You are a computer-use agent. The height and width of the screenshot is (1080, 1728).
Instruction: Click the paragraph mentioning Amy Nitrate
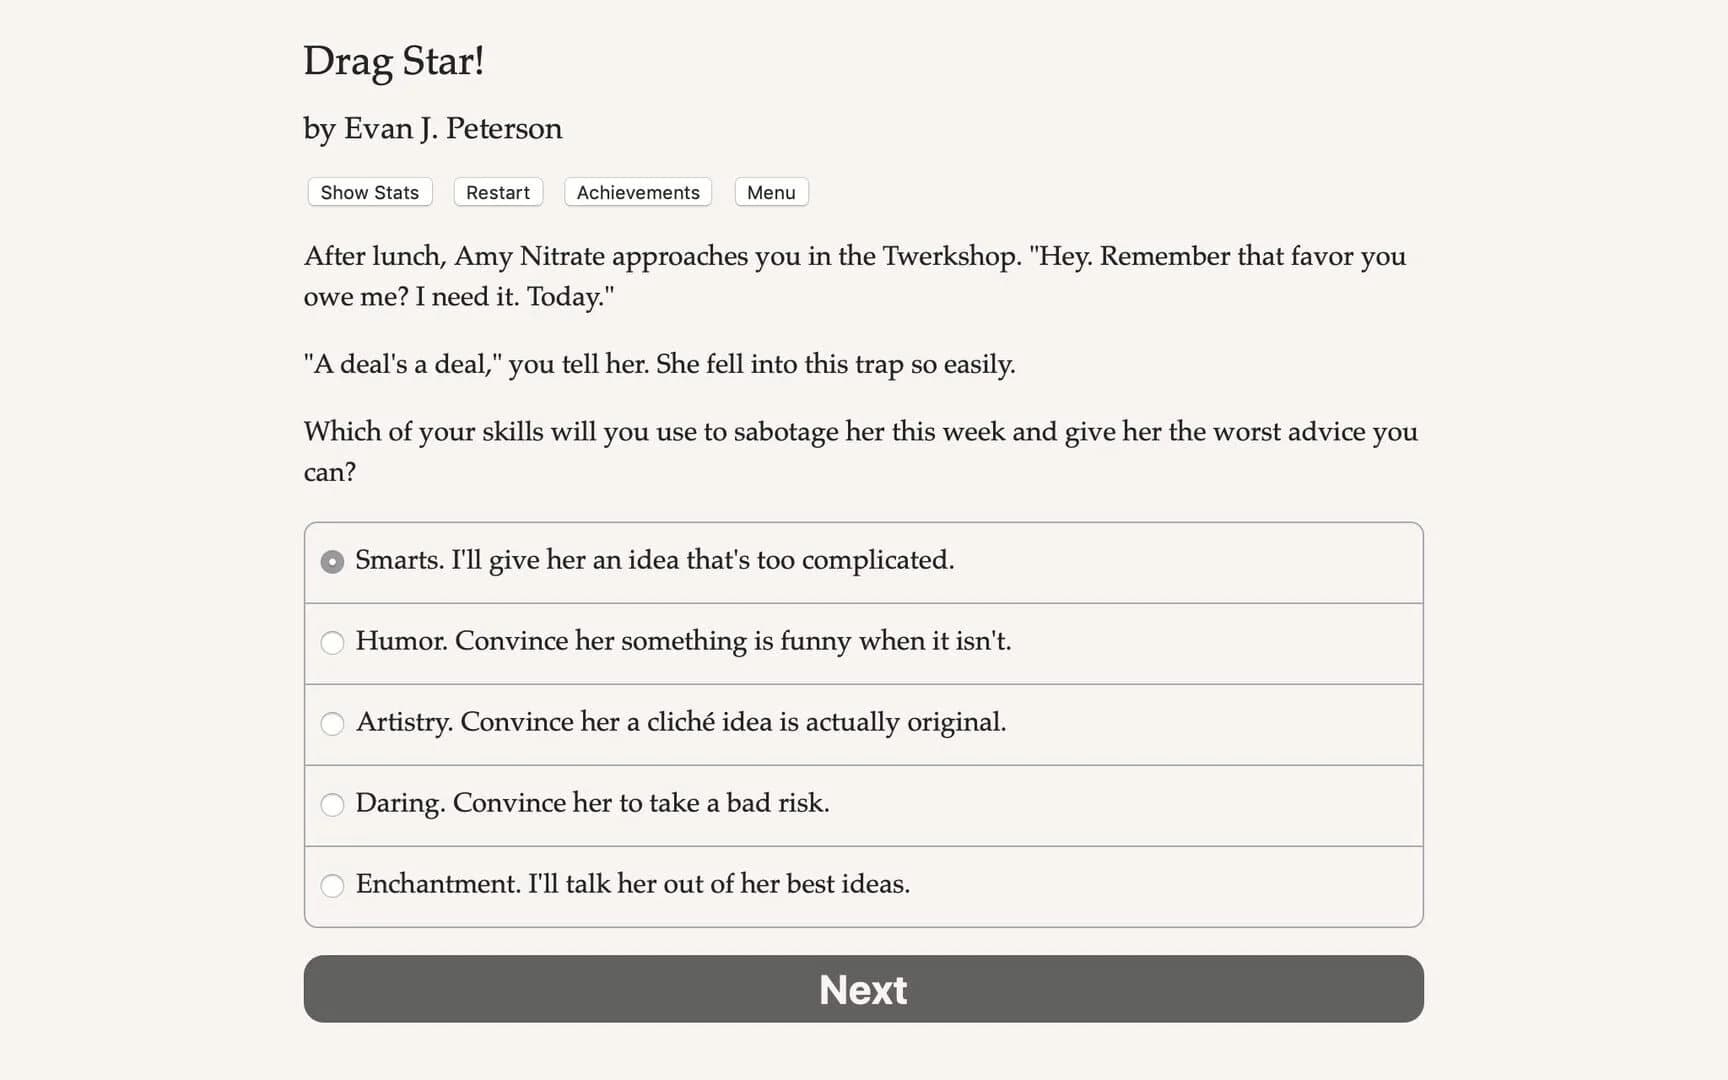coord(854,276)
